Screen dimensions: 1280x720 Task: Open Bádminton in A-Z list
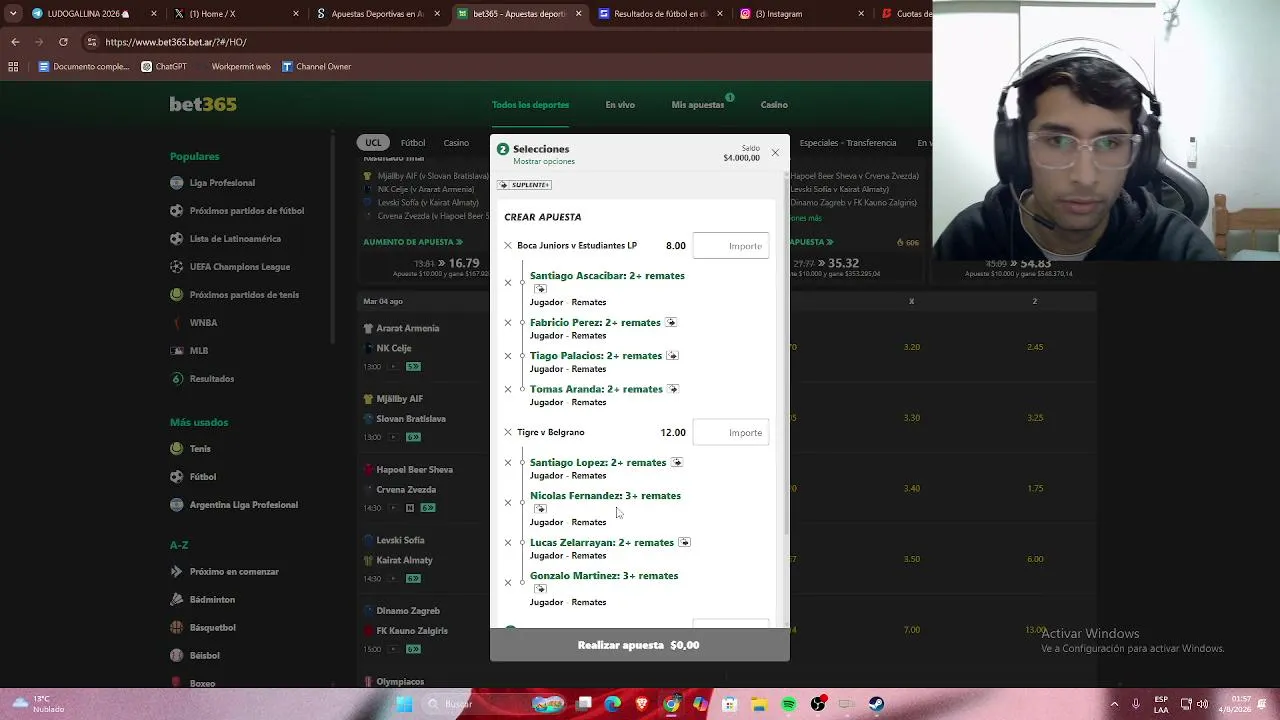point(212,600)
